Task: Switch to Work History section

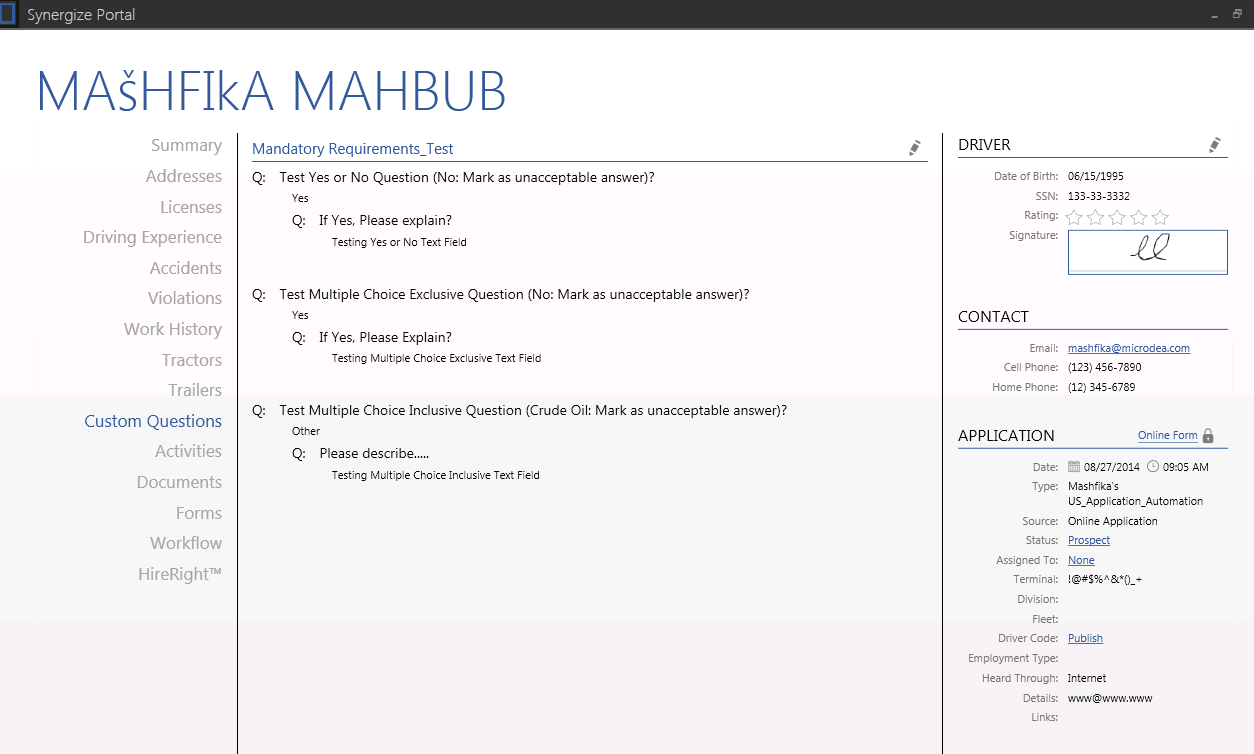Action: [x=172, y=330]
